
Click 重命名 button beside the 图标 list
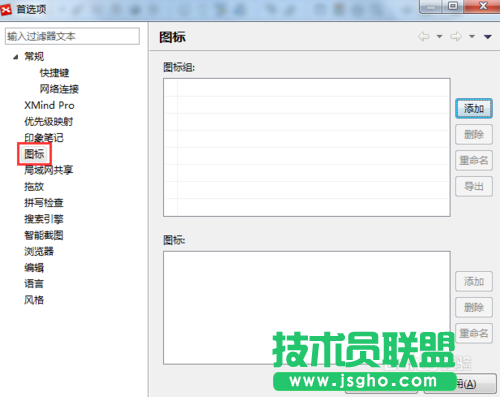coord(474,333)
